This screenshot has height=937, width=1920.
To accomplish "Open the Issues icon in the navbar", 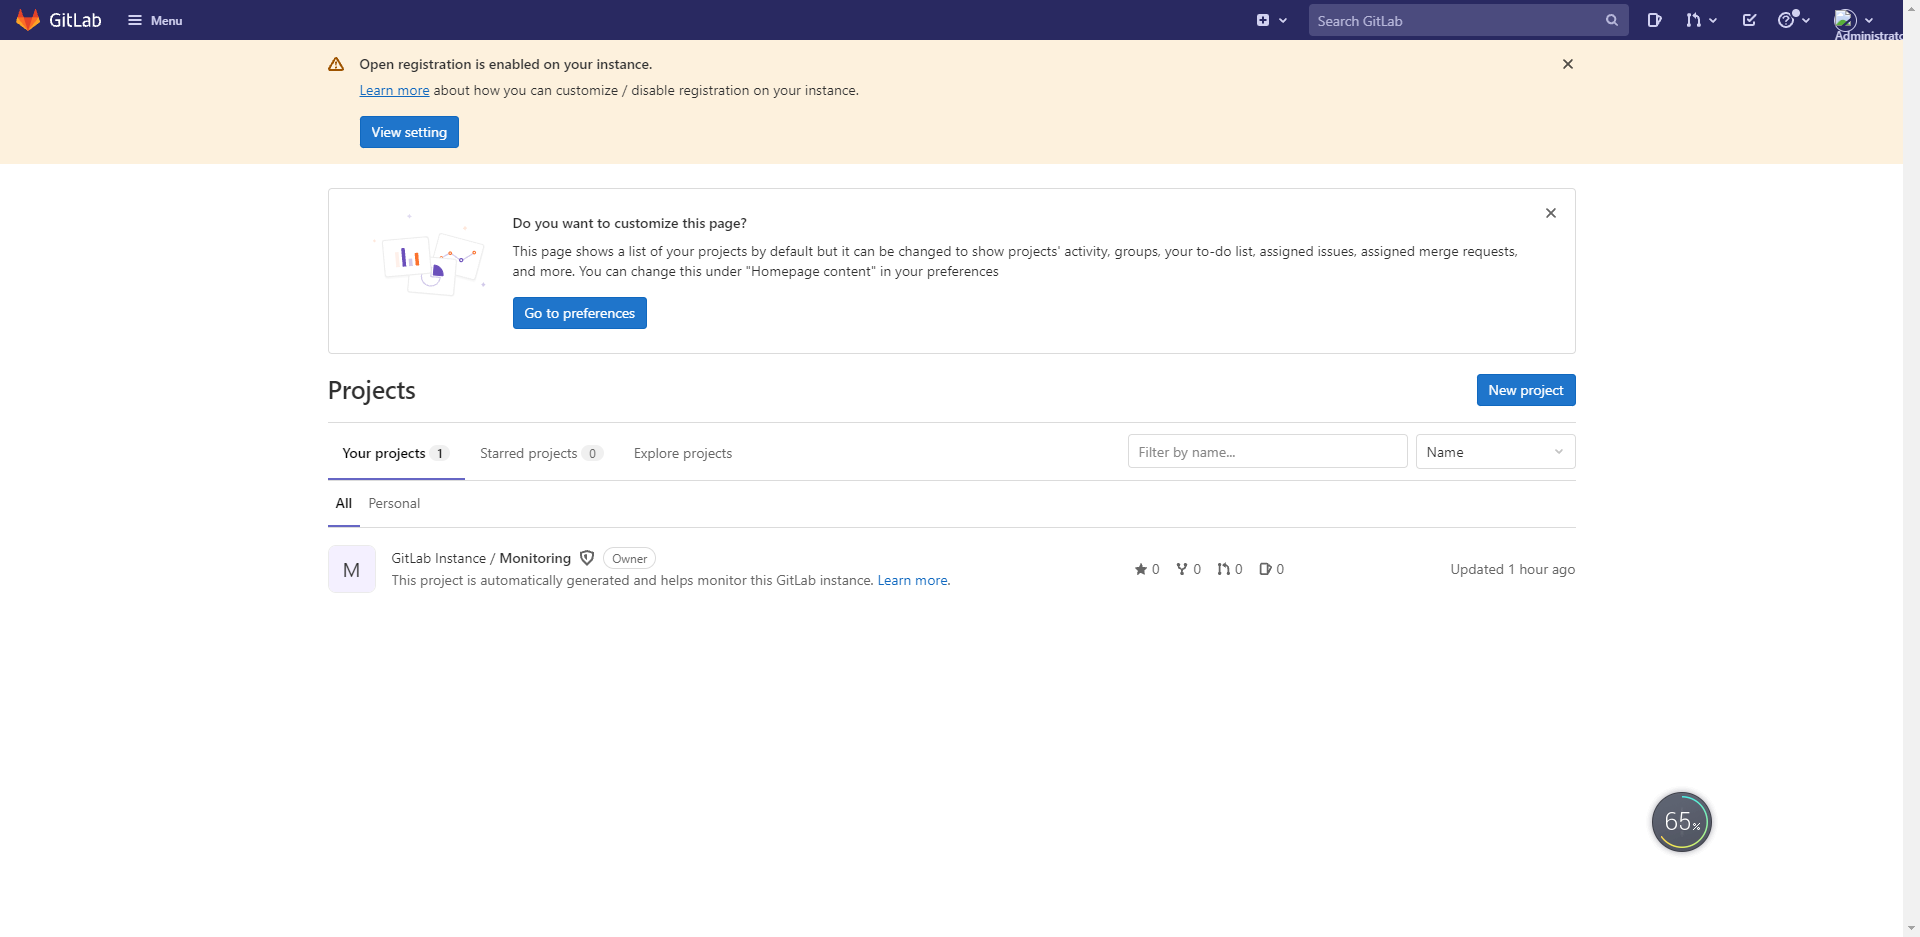I will coord(1654,20).
